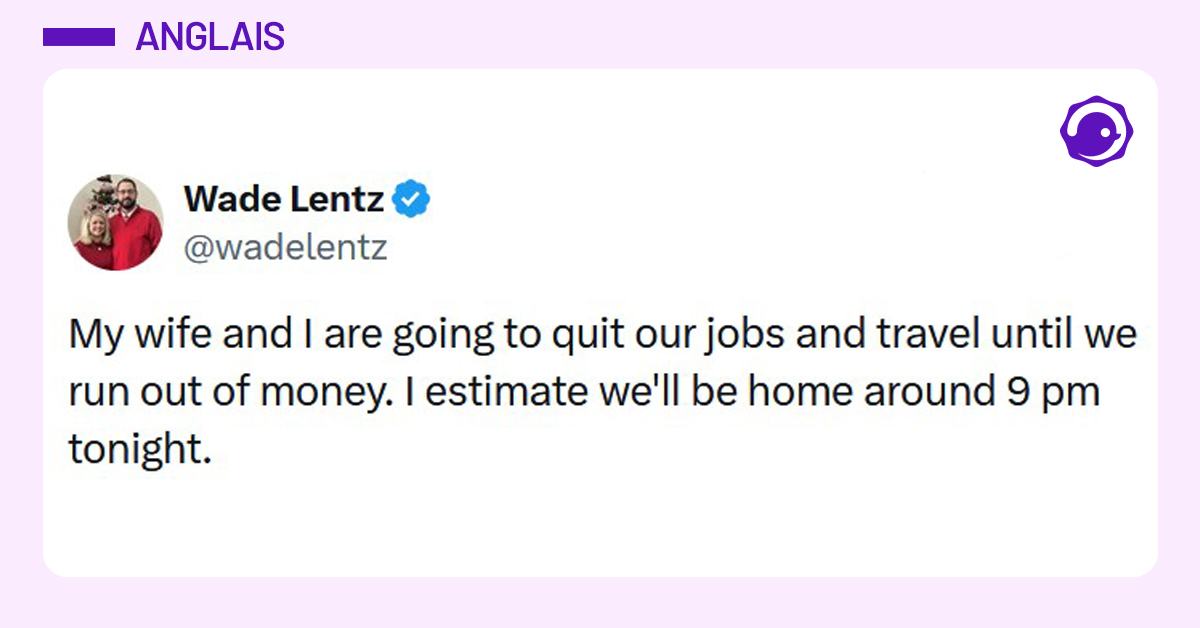Open the @wadelentz handle
1200x628 pixels.
pos(285,247)
